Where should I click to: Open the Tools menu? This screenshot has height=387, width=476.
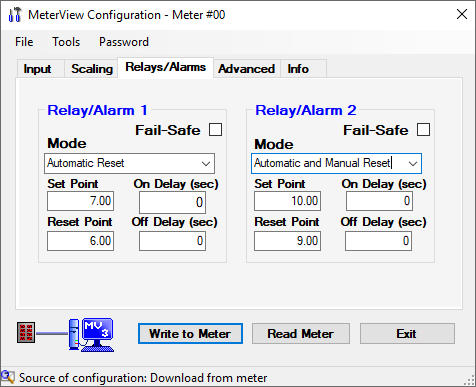tap(66, 42)
